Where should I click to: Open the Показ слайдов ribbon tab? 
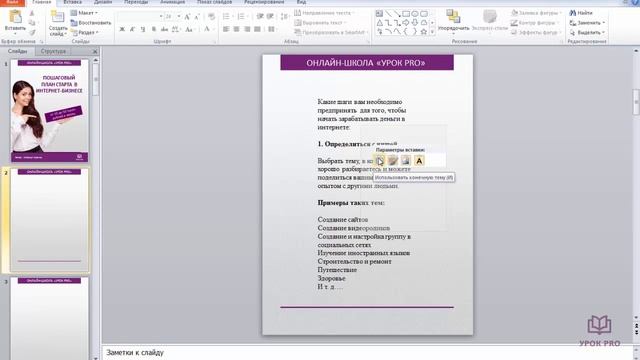(214, 2)
